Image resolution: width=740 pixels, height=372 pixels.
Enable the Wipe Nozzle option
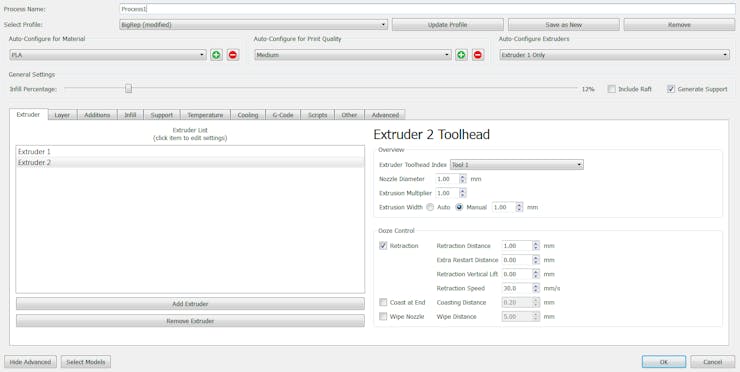[x=383, y=316]
